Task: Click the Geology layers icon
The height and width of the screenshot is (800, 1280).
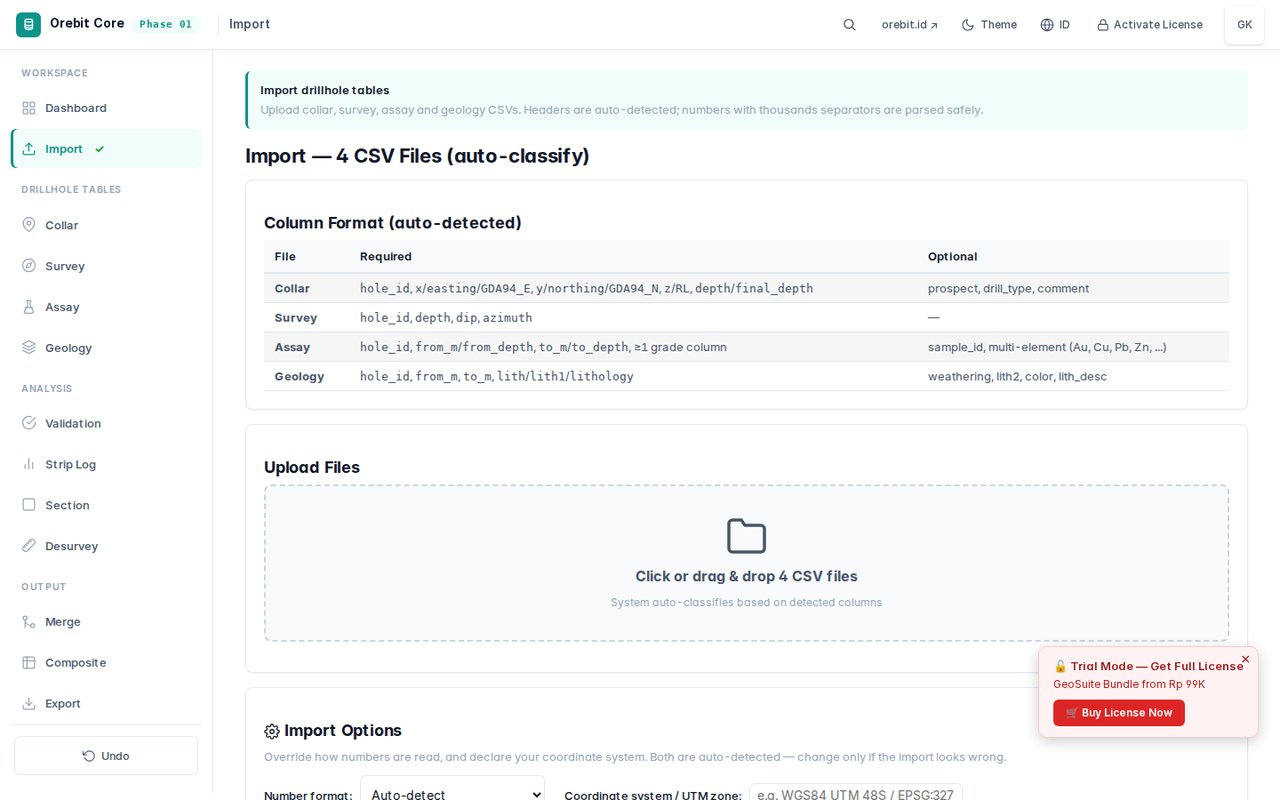Action: click(x=29, y=348)
